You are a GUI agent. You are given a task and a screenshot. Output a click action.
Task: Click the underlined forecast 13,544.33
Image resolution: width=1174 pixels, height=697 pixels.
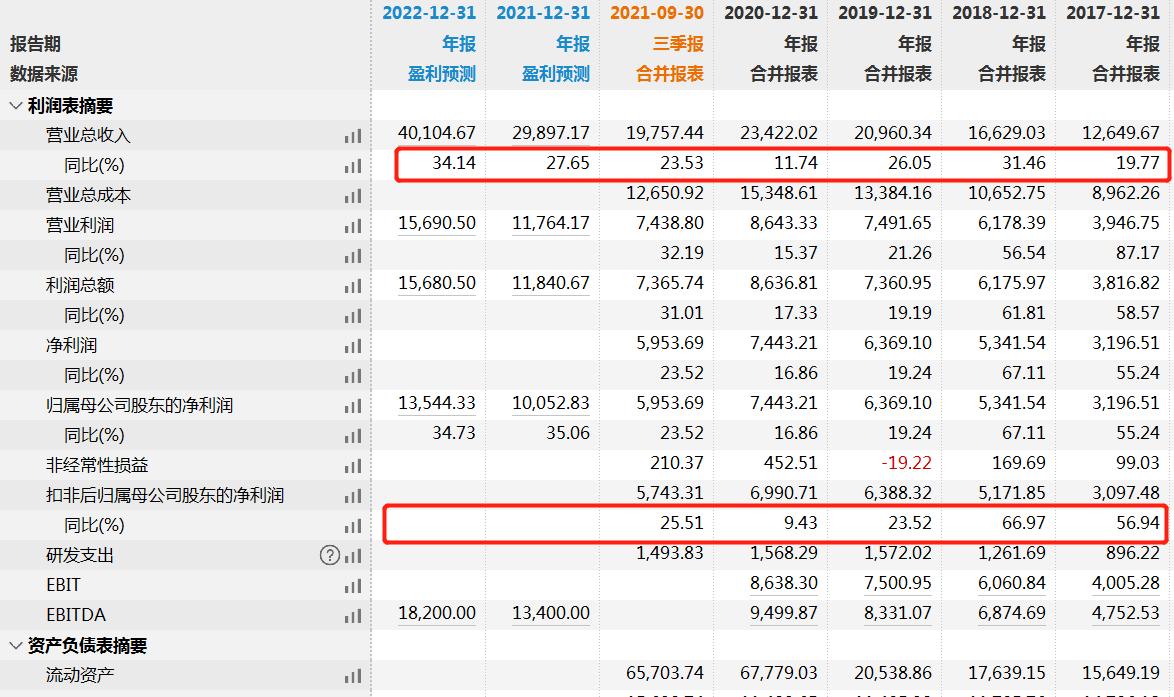click(437, 403)
